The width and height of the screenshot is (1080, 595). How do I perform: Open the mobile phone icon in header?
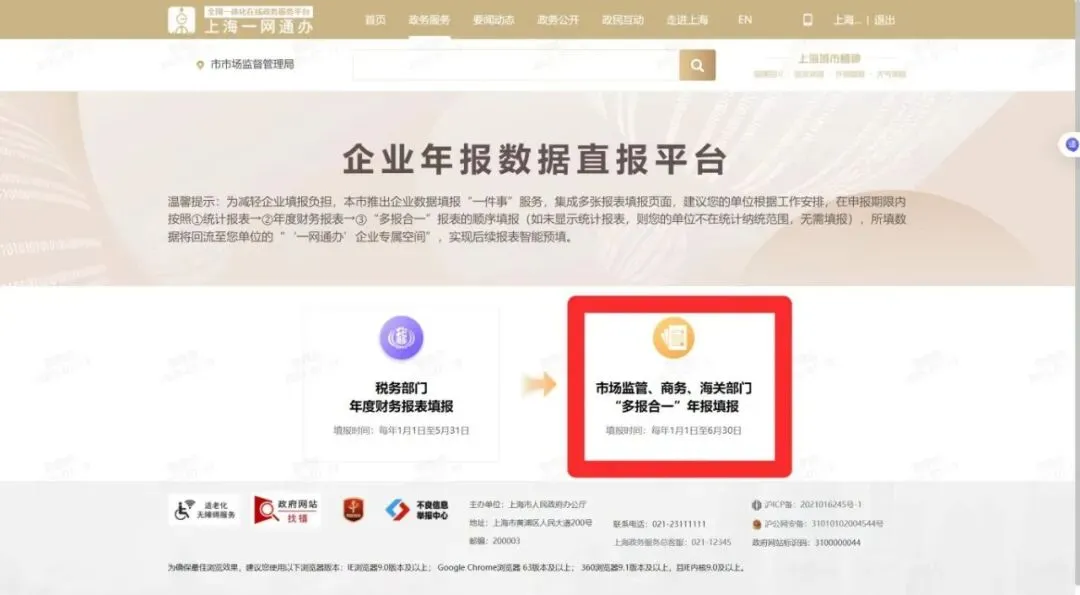click(807, 20)
